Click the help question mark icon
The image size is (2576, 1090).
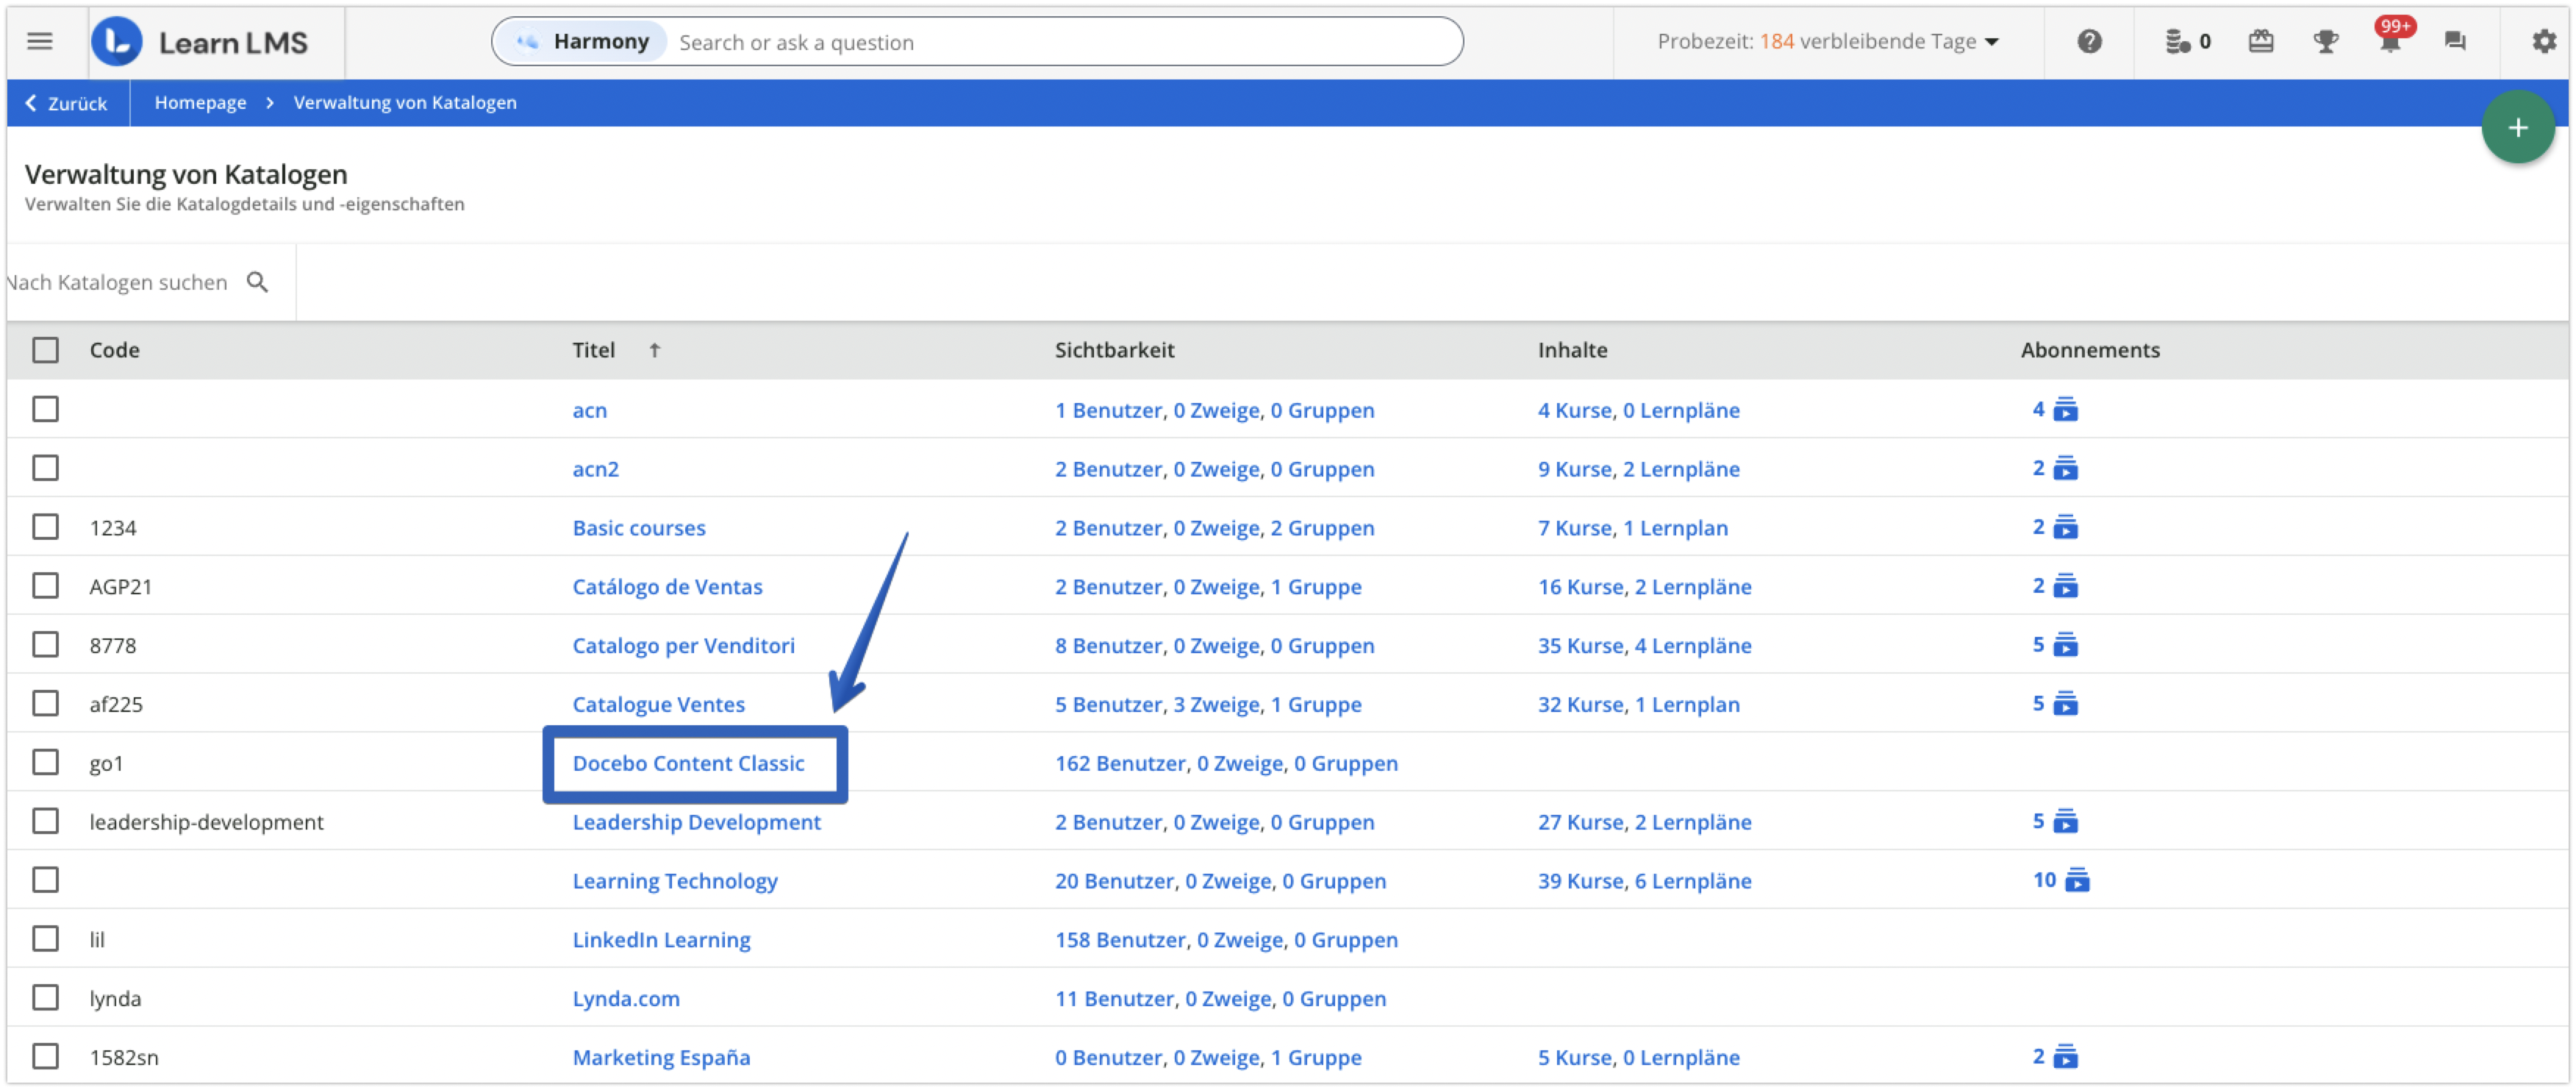[2089, 42]
